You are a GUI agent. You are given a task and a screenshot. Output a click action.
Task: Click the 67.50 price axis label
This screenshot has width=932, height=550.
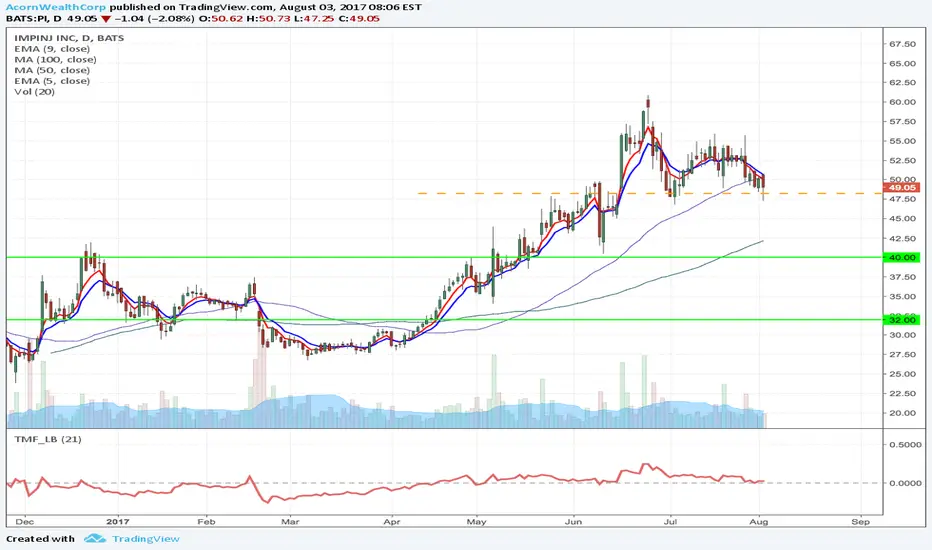pos(902,44)
